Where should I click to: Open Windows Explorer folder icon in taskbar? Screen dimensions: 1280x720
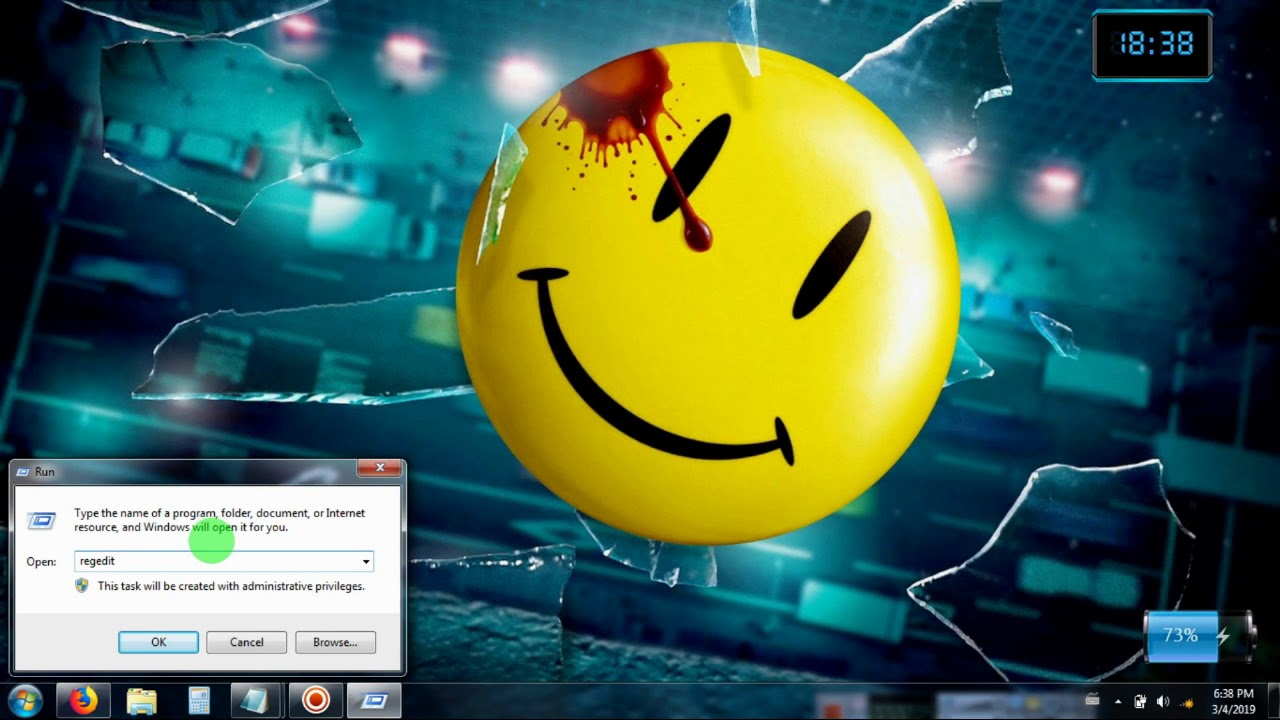coord(142,701)
